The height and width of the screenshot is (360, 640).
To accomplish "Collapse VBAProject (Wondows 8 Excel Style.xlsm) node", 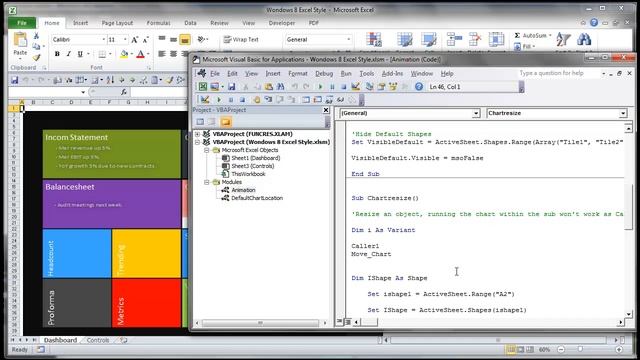I will click(x=198, y=142).
